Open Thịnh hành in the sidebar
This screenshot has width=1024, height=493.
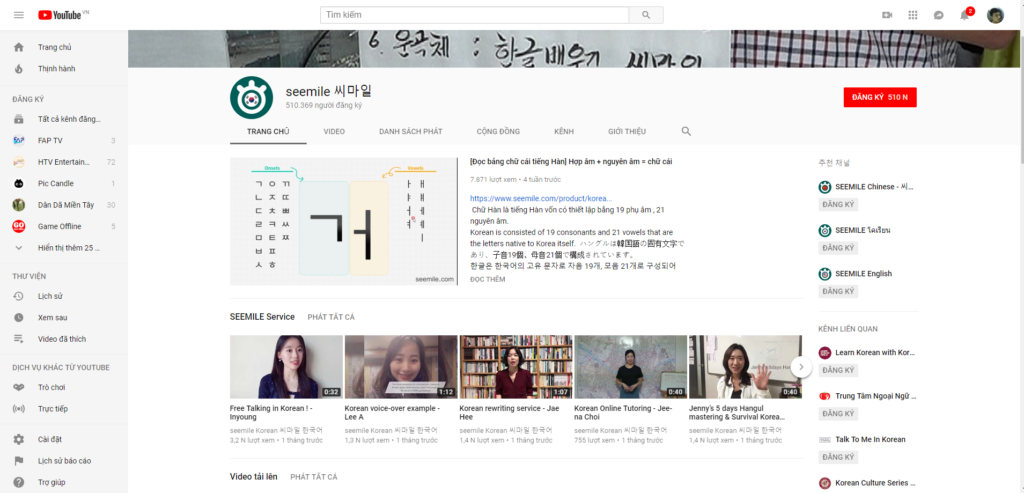(56, 69)
